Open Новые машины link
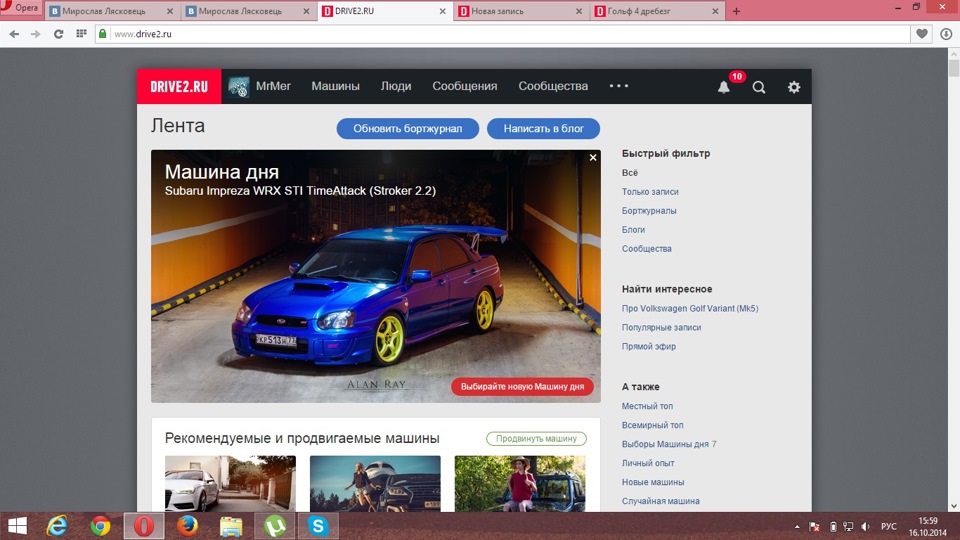 click(653, 482)
